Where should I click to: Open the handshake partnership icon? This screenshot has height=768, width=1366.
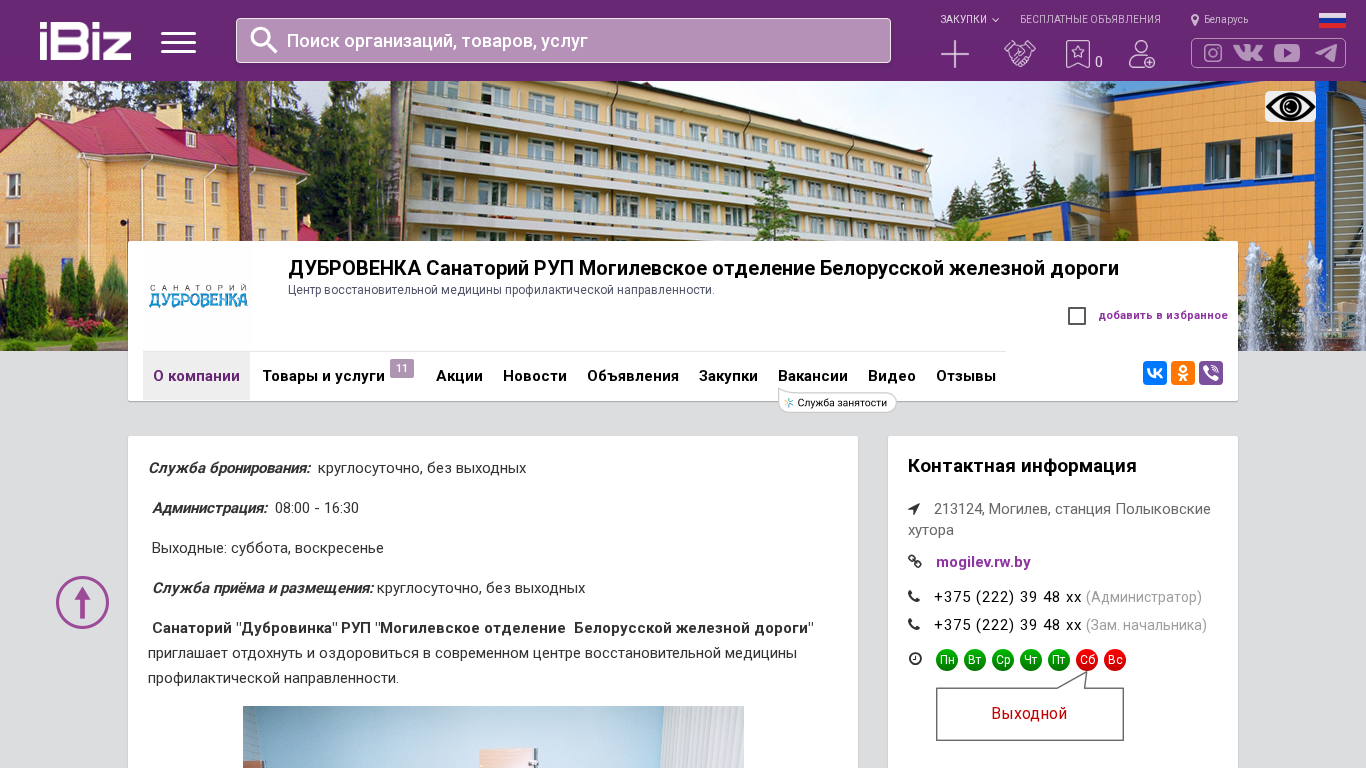pyautogui.click(x=1020, y=54)
